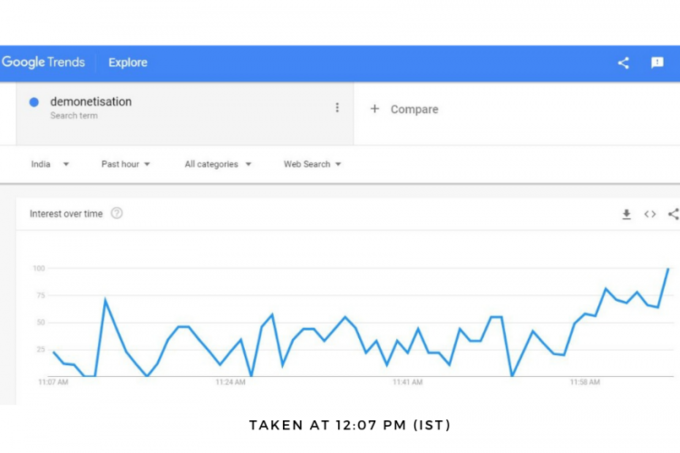Click the Compare button
The image size is (680, 453).
click(404, 109)
